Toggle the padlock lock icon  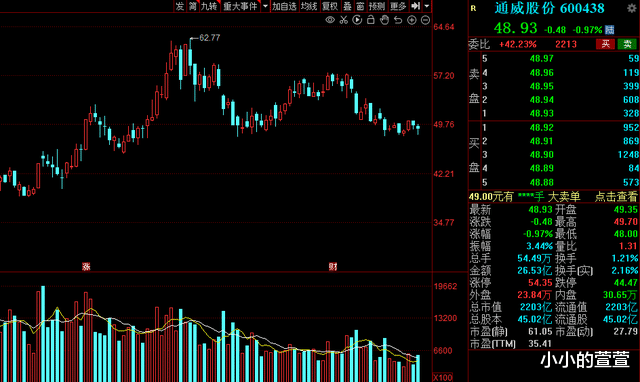click(x=371, y=20)
